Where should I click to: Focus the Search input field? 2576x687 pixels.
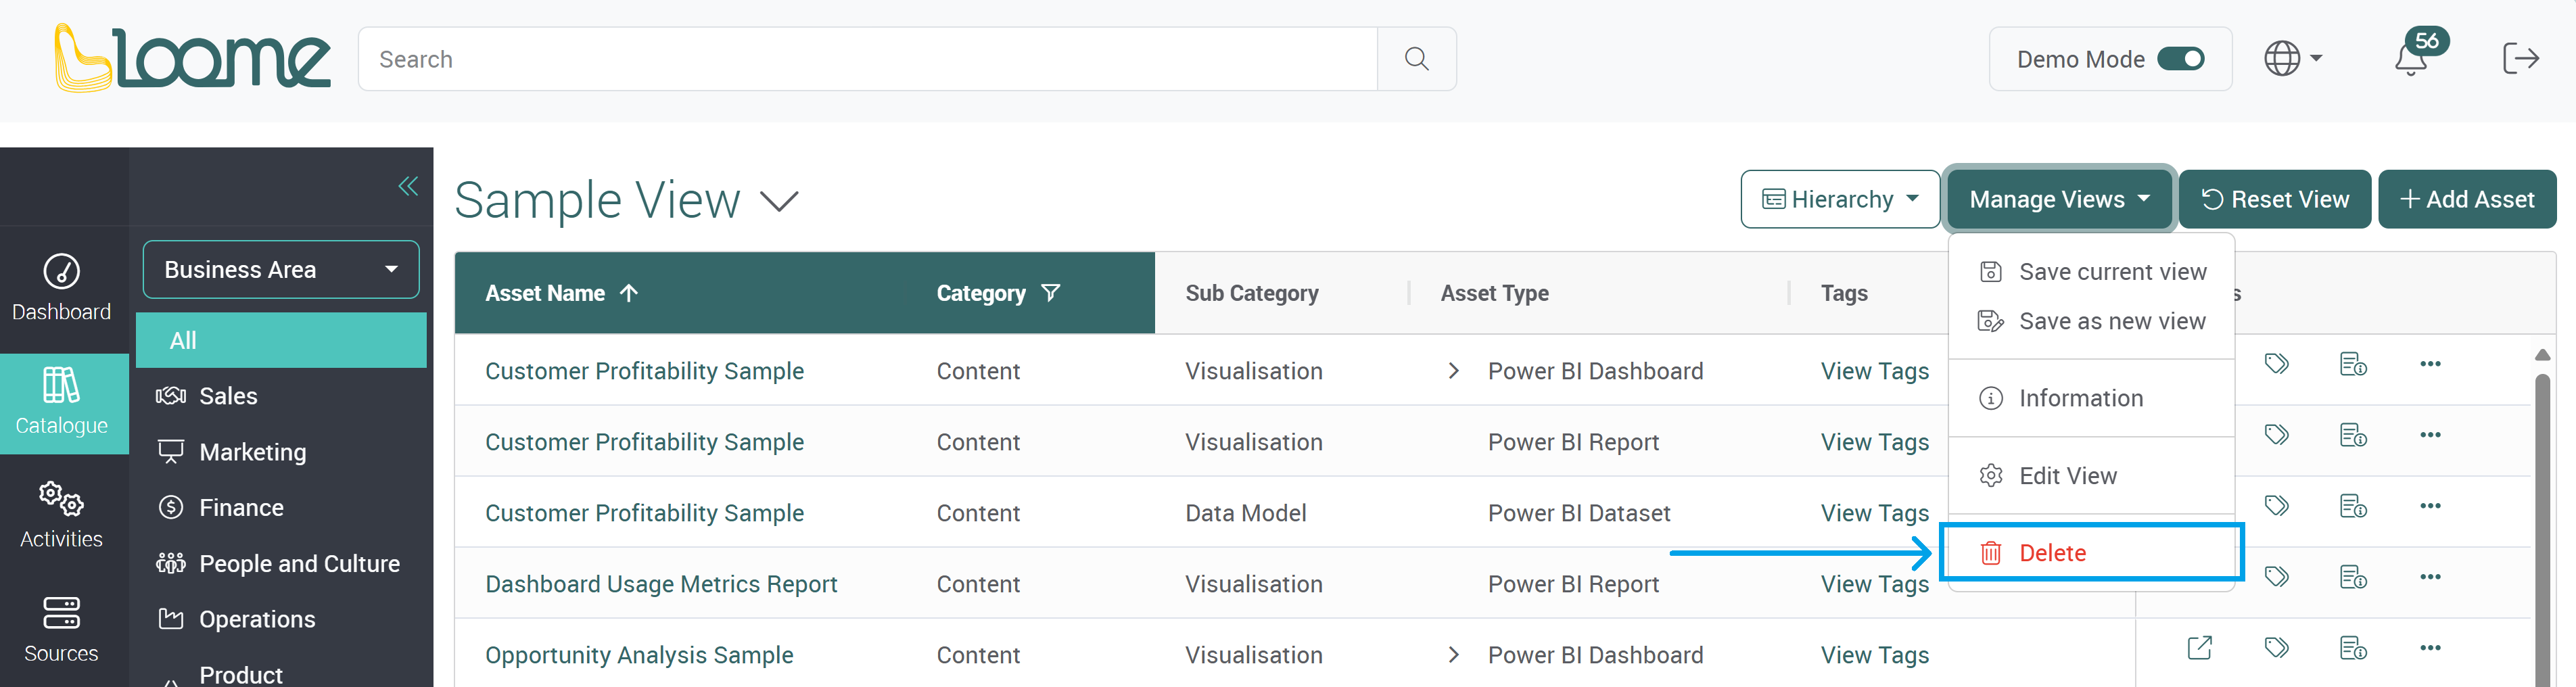pyautogui.click(x=868, y=59)
